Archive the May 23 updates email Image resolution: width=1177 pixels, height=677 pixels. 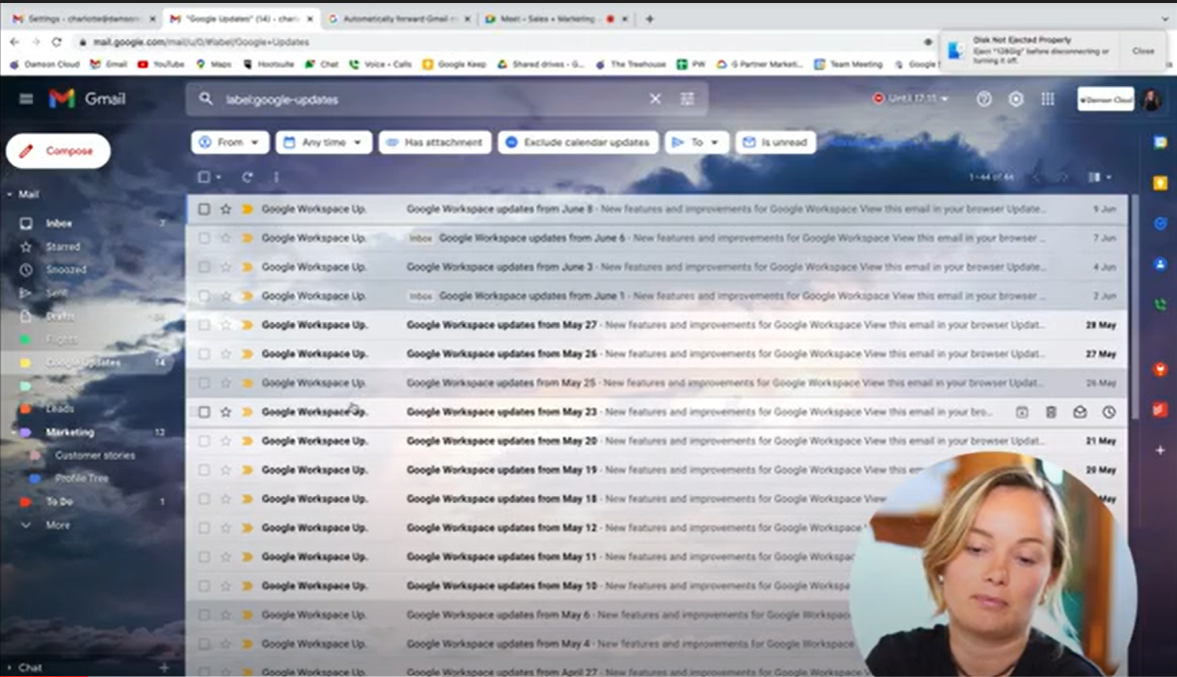(1022, 412)
